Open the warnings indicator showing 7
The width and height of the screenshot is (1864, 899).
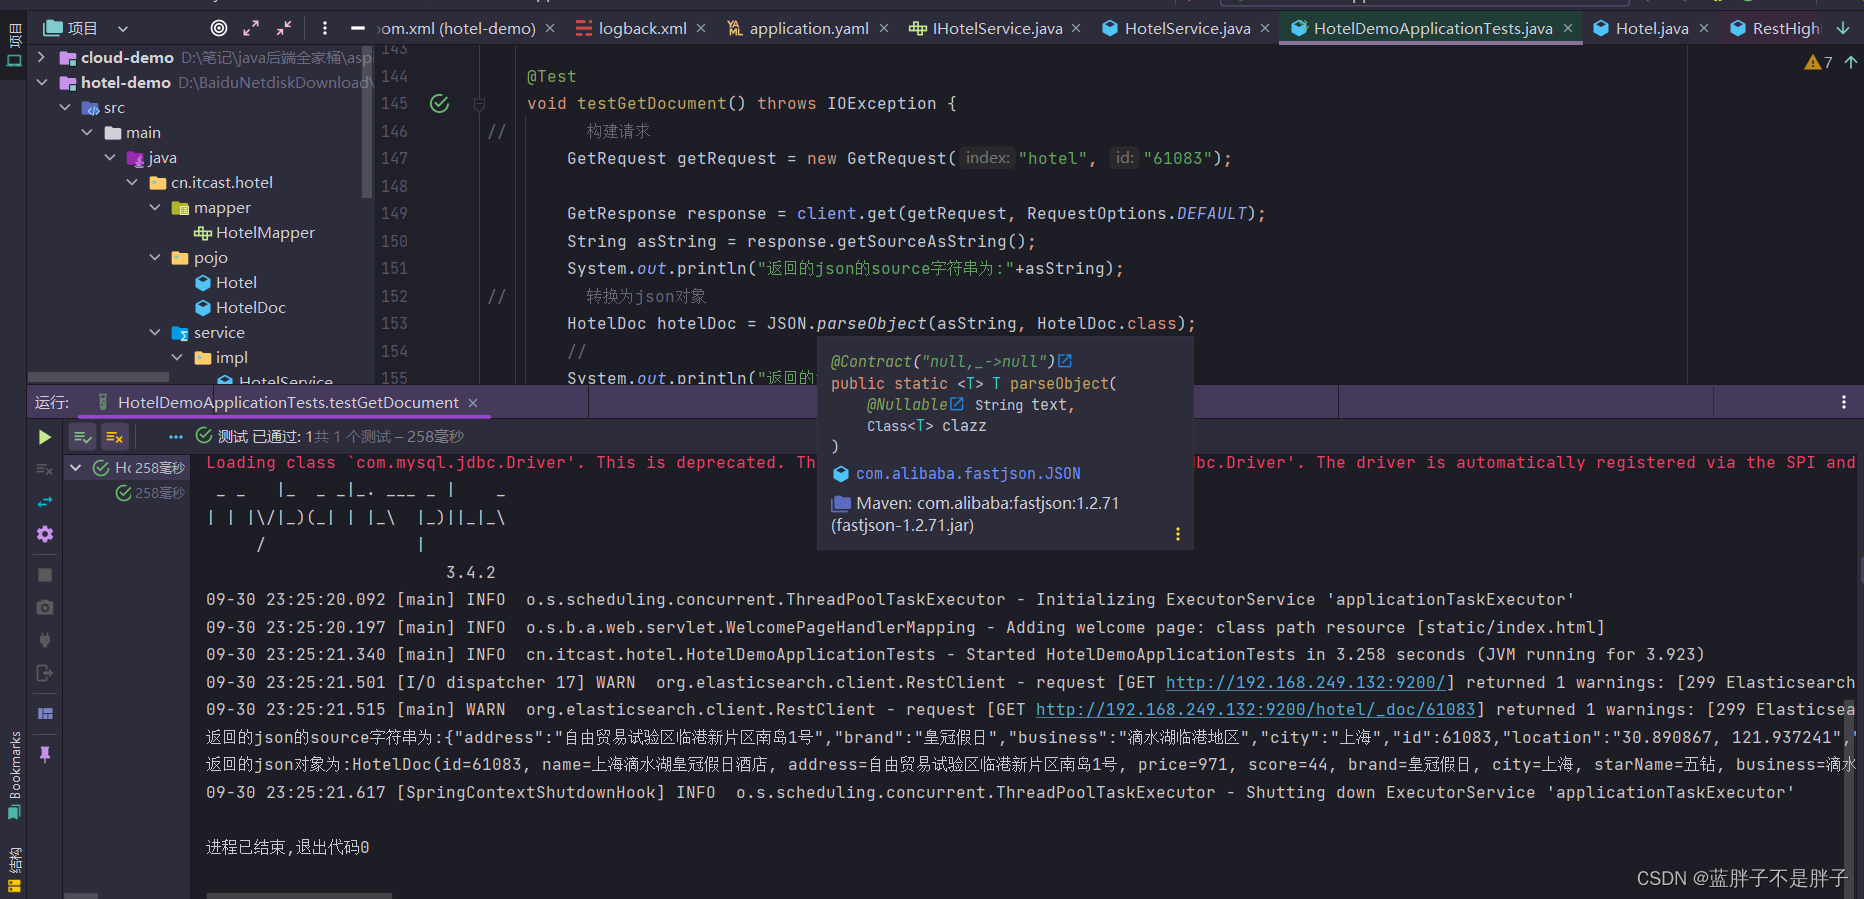coord(1818,63)
